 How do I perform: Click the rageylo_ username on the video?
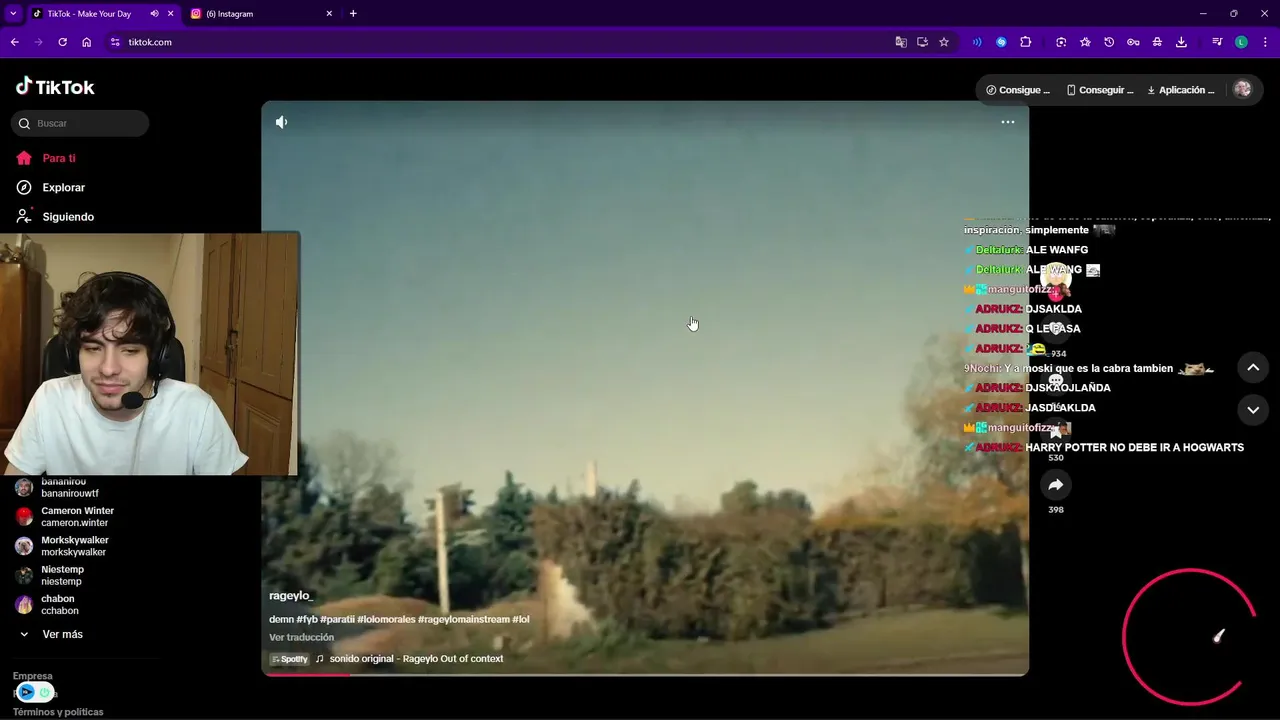(291, 595)
